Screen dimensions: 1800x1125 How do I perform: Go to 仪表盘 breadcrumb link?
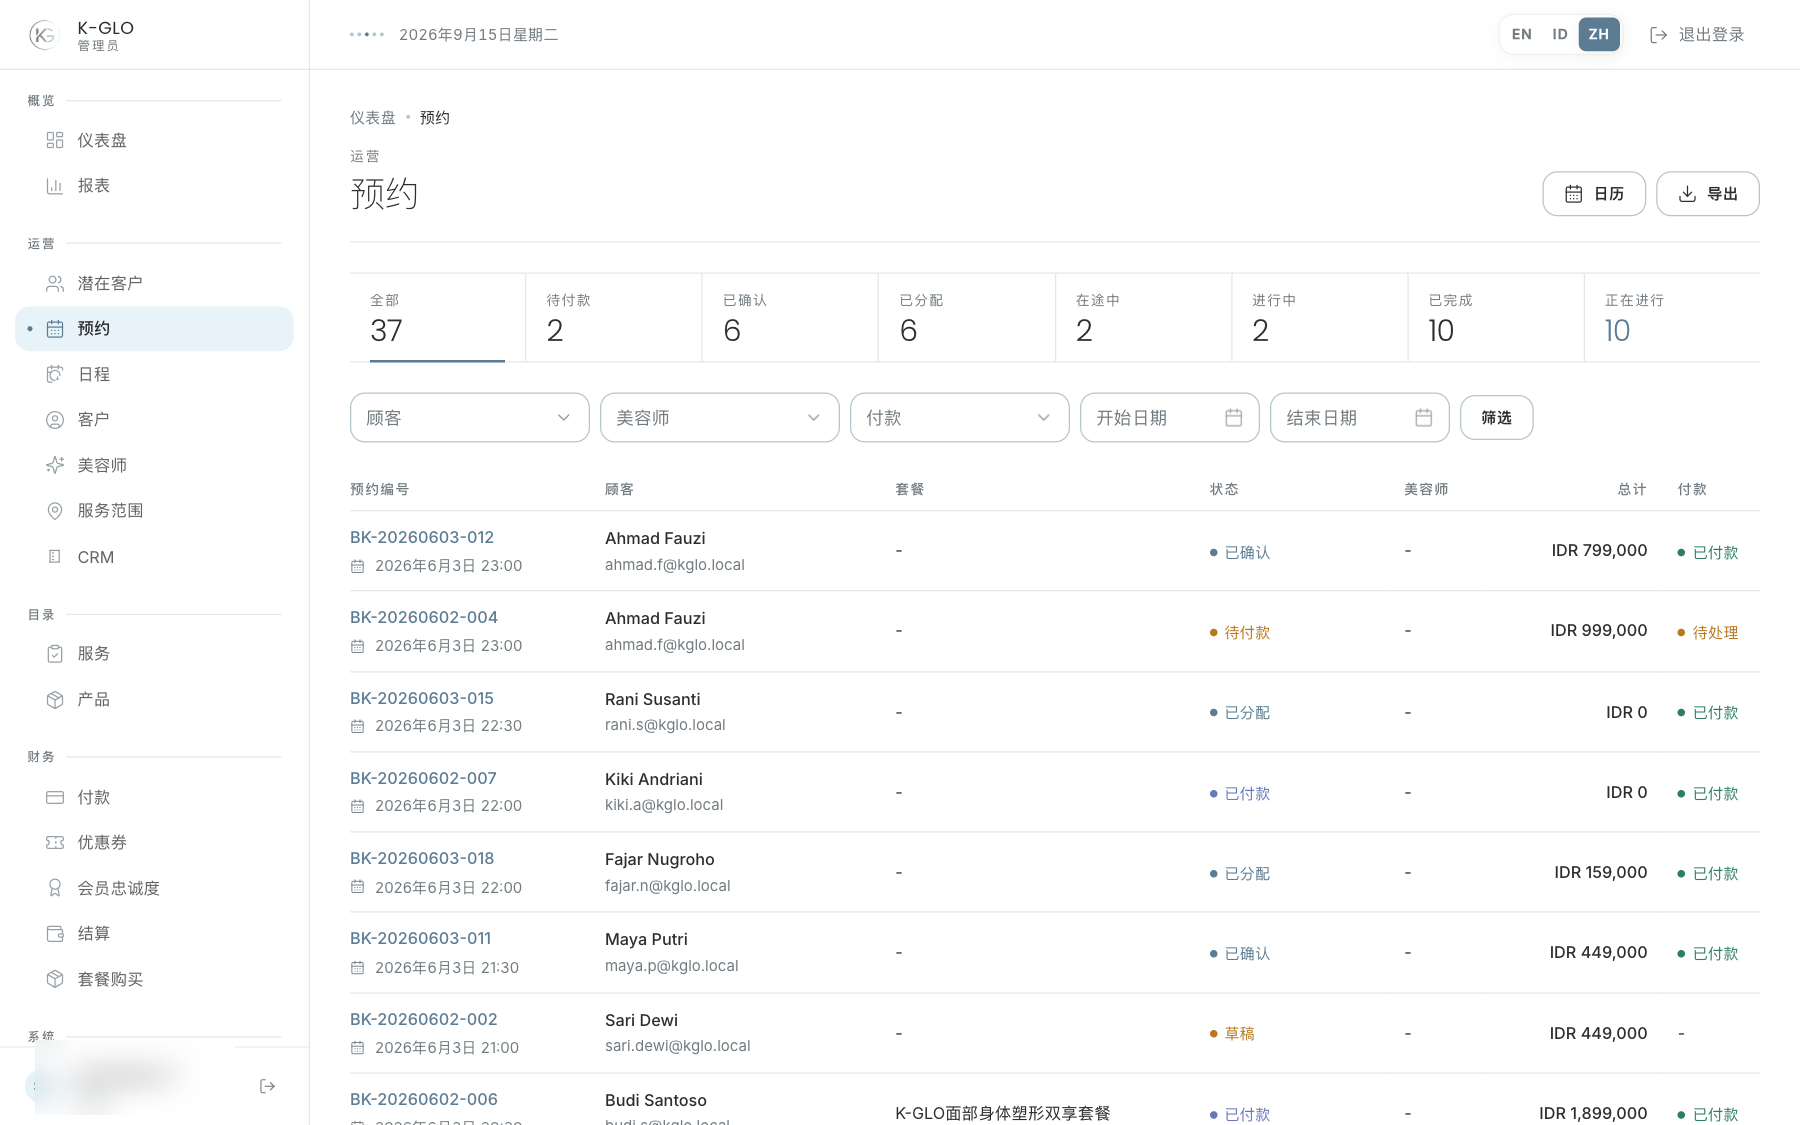click(373, 118)
